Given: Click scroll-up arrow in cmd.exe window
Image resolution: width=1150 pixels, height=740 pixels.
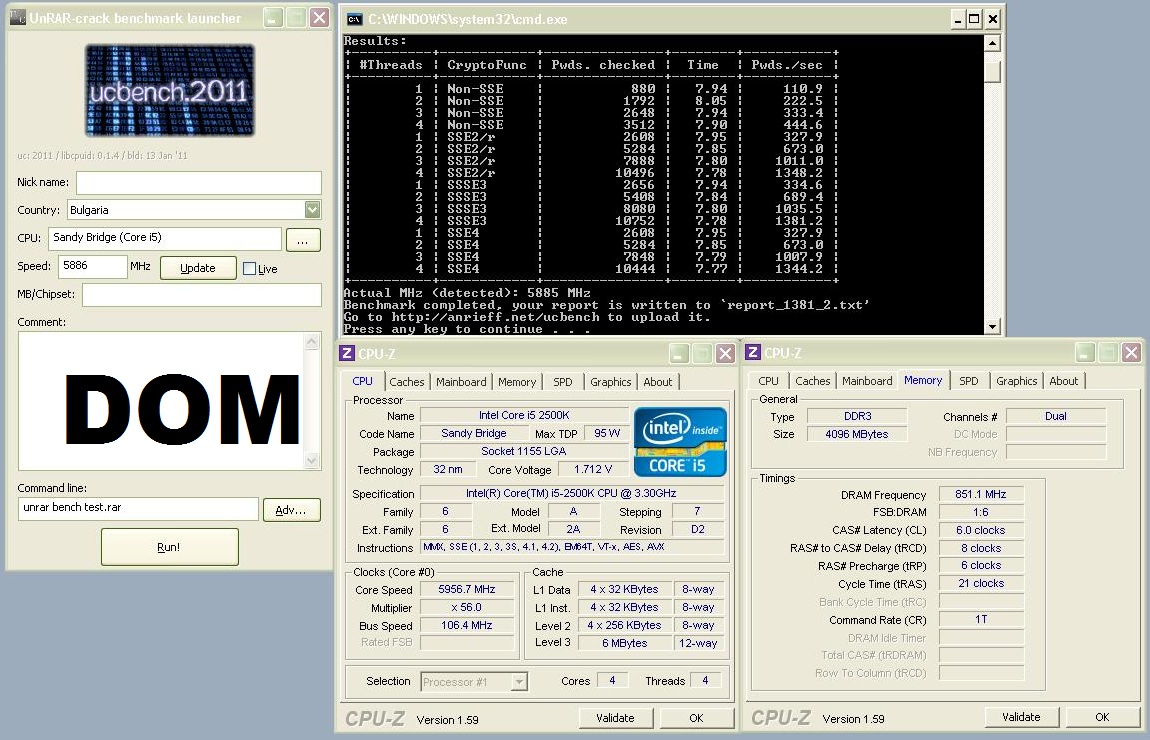Looking at the screenshot, I should (992, 43).
